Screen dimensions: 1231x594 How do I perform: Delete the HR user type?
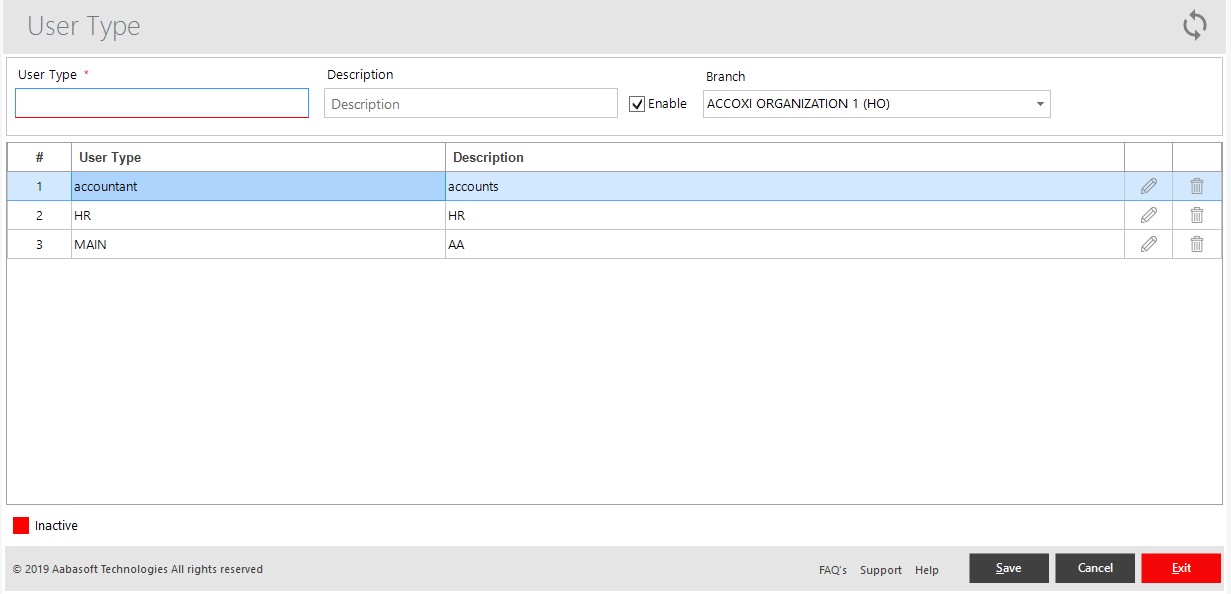(1196, 215)
